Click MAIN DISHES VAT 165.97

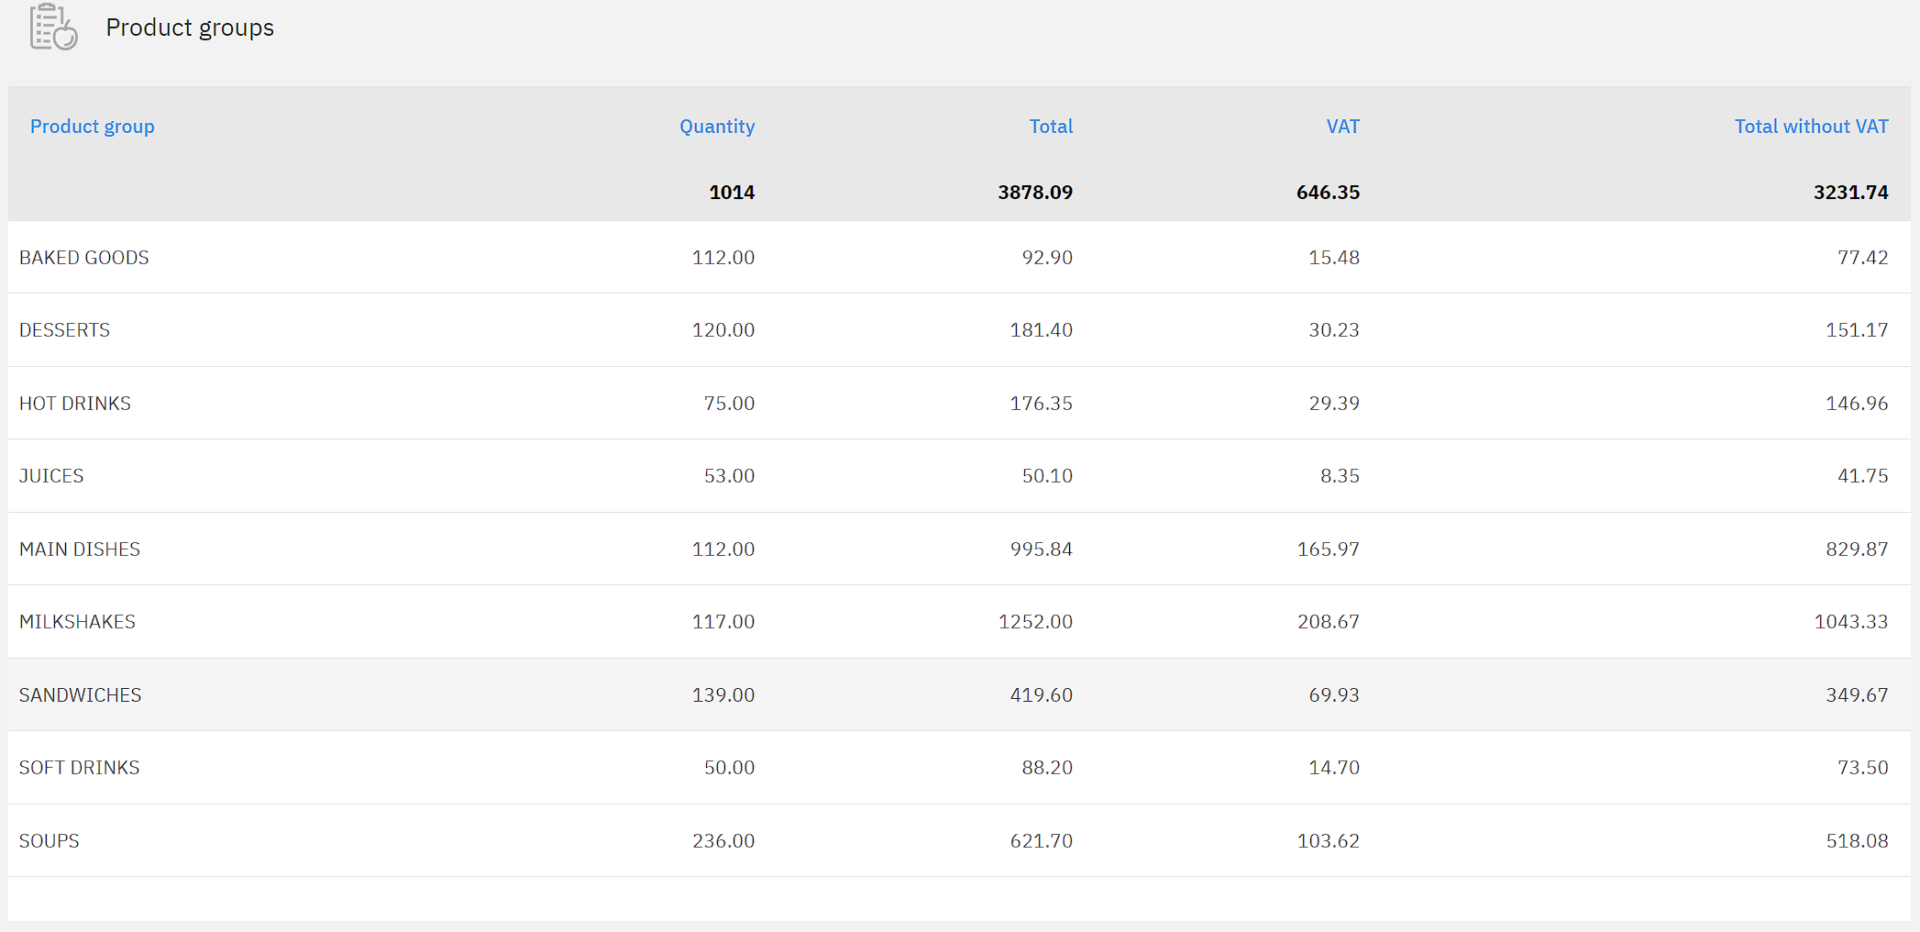coord(1328,549)
